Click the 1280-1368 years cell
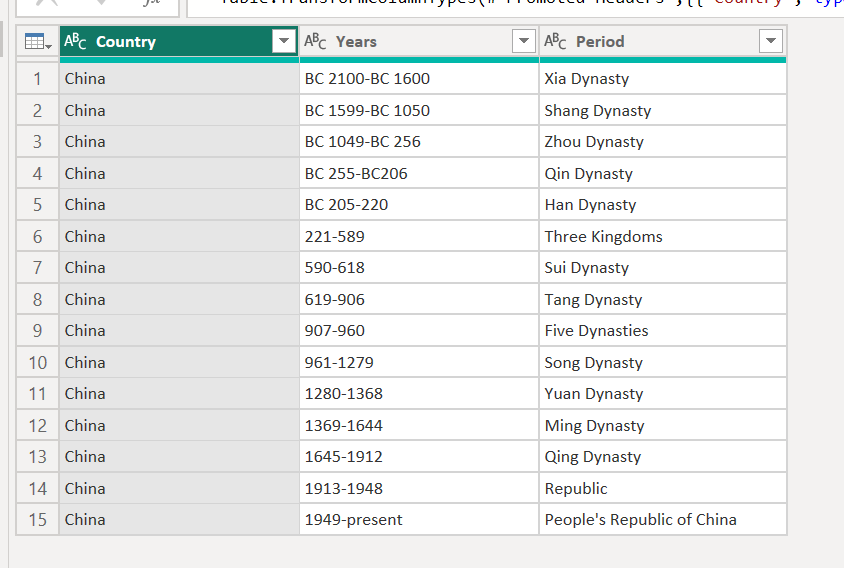 pyautogui.click(x=419, y=394)
